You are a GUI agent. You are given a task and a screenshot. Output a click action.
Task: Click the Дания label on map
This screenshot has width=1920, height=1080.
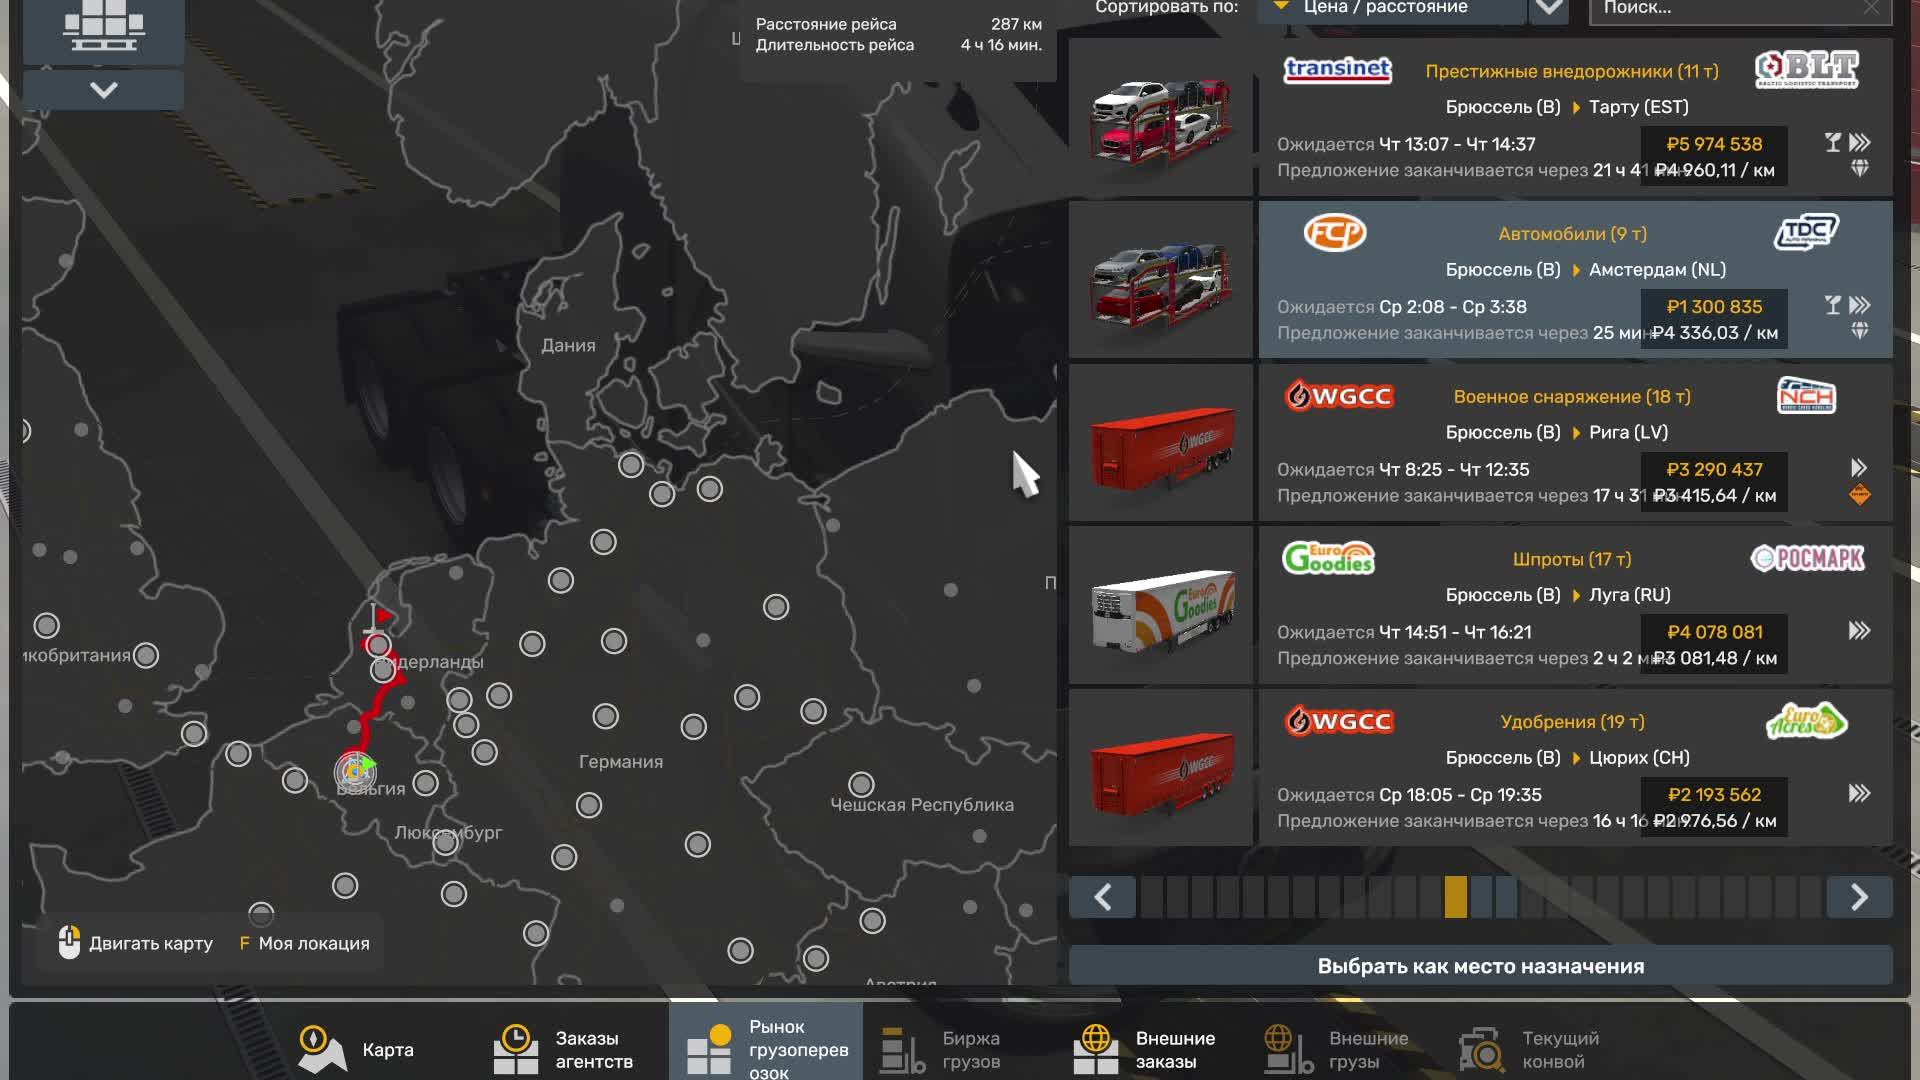tap(568, 345)
